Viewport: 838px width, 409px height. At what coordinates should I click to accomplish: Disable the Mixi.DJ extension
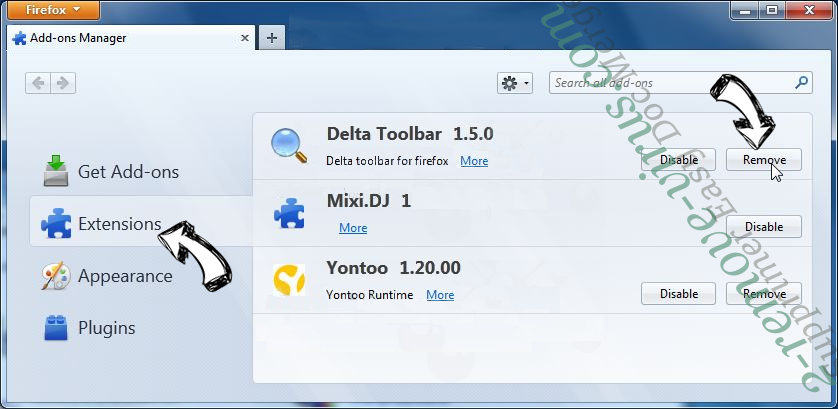[764, 227]
